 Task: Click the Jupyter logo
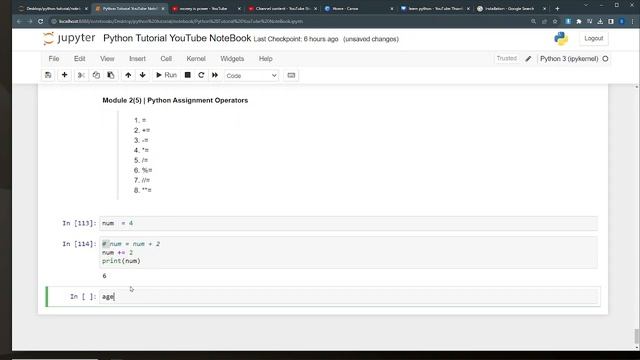point(69,38)
